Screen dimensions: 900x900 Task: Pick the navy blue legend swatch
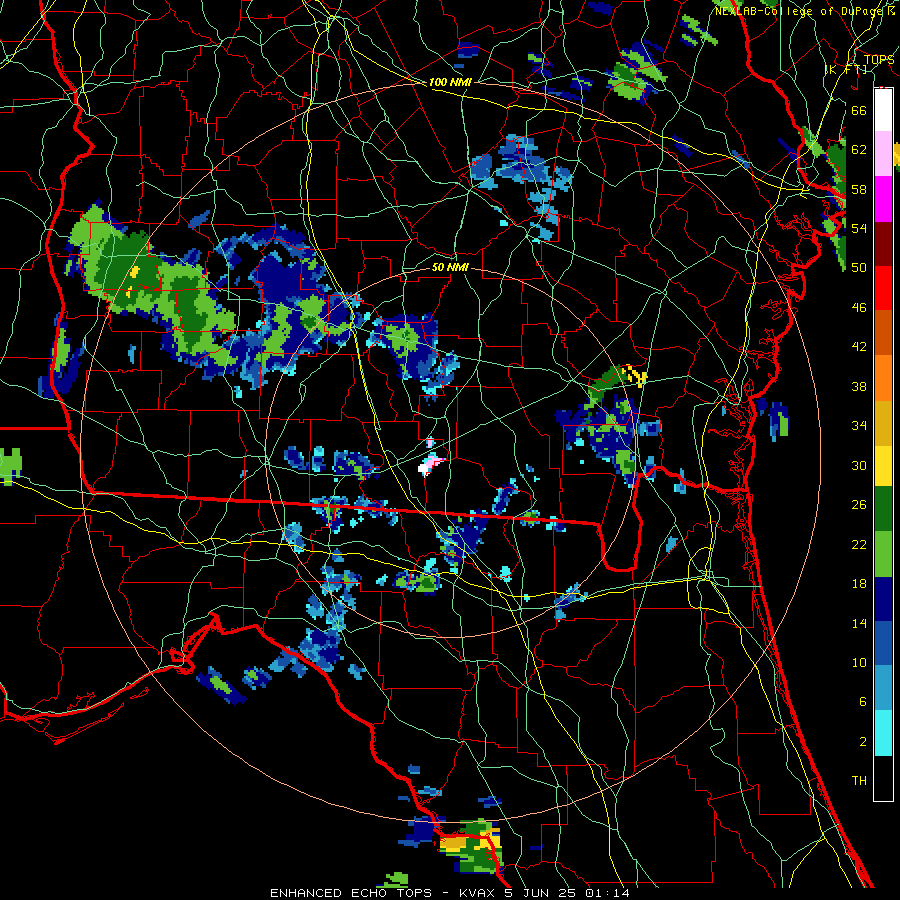pyautogui.click(x=883, y=599)
